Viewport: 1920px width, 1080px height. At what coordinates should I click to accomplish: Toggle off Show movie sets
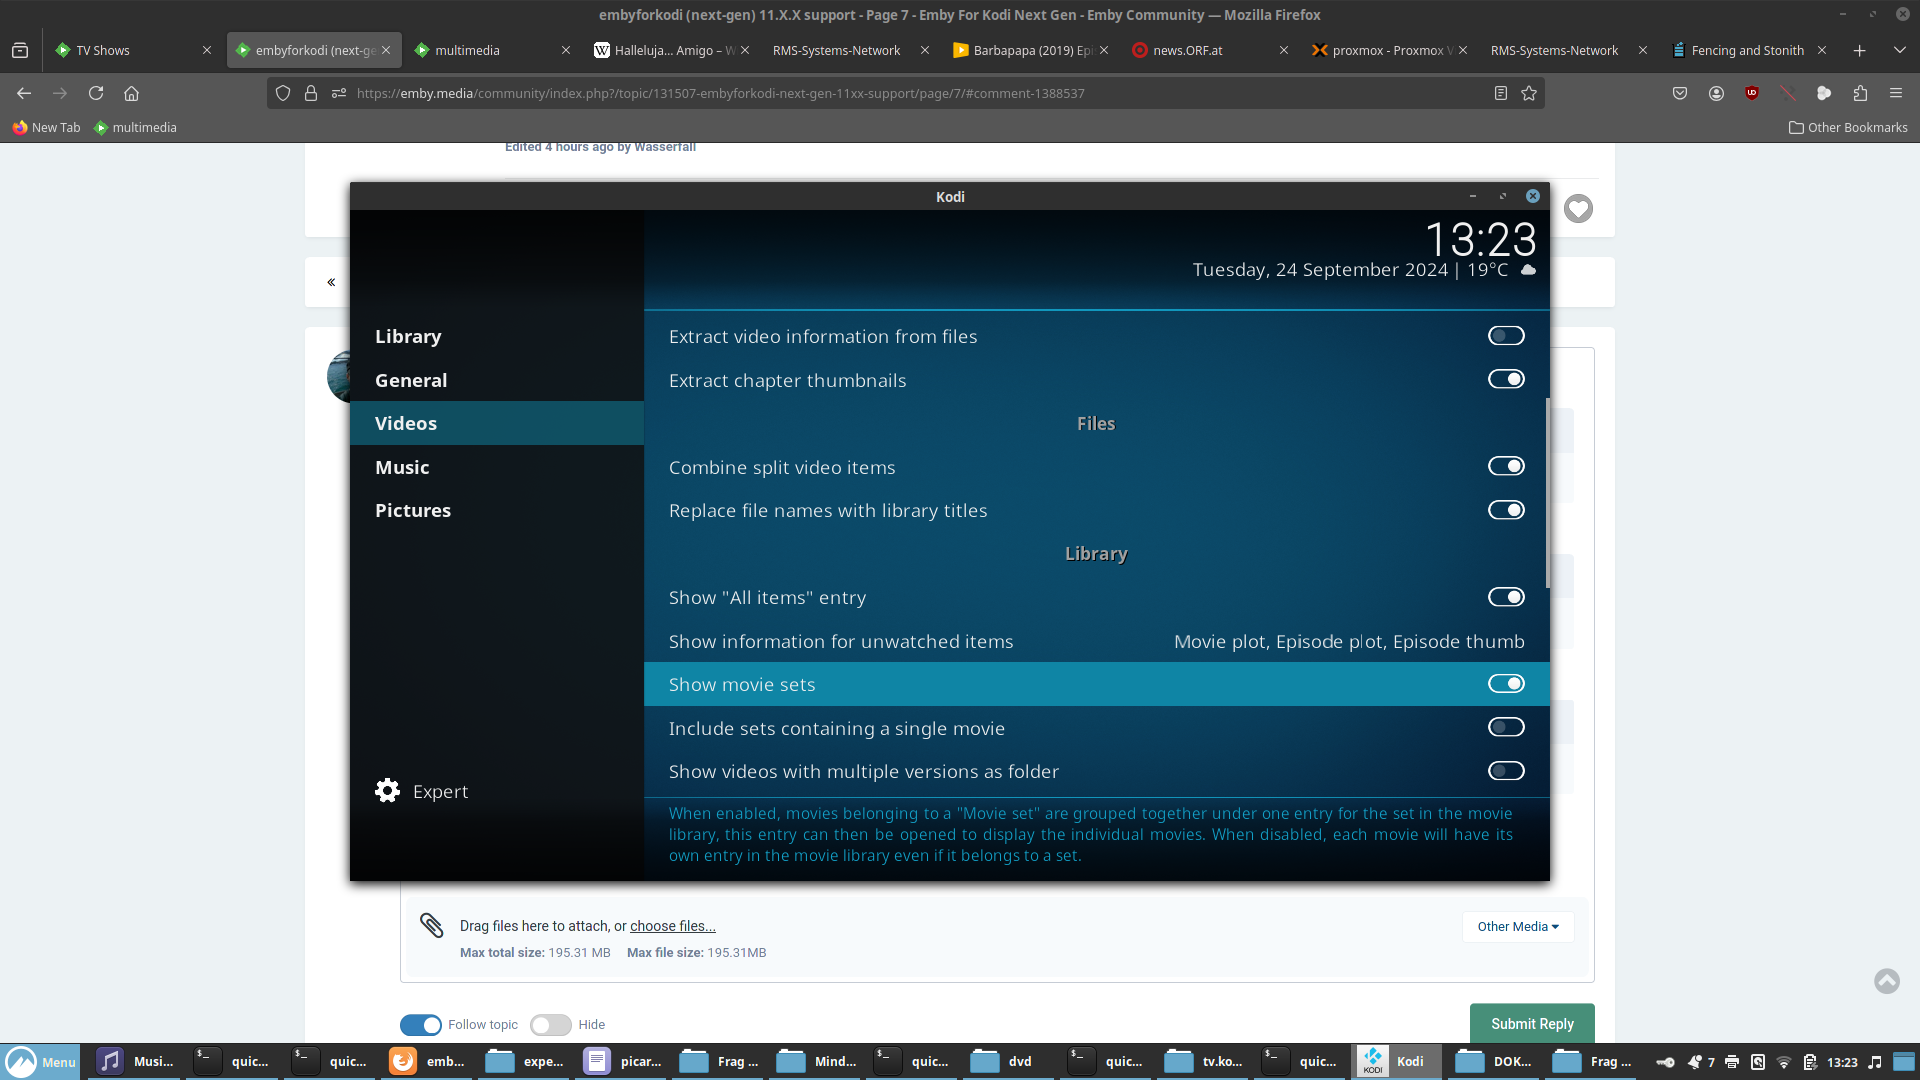coord(1506,683)
